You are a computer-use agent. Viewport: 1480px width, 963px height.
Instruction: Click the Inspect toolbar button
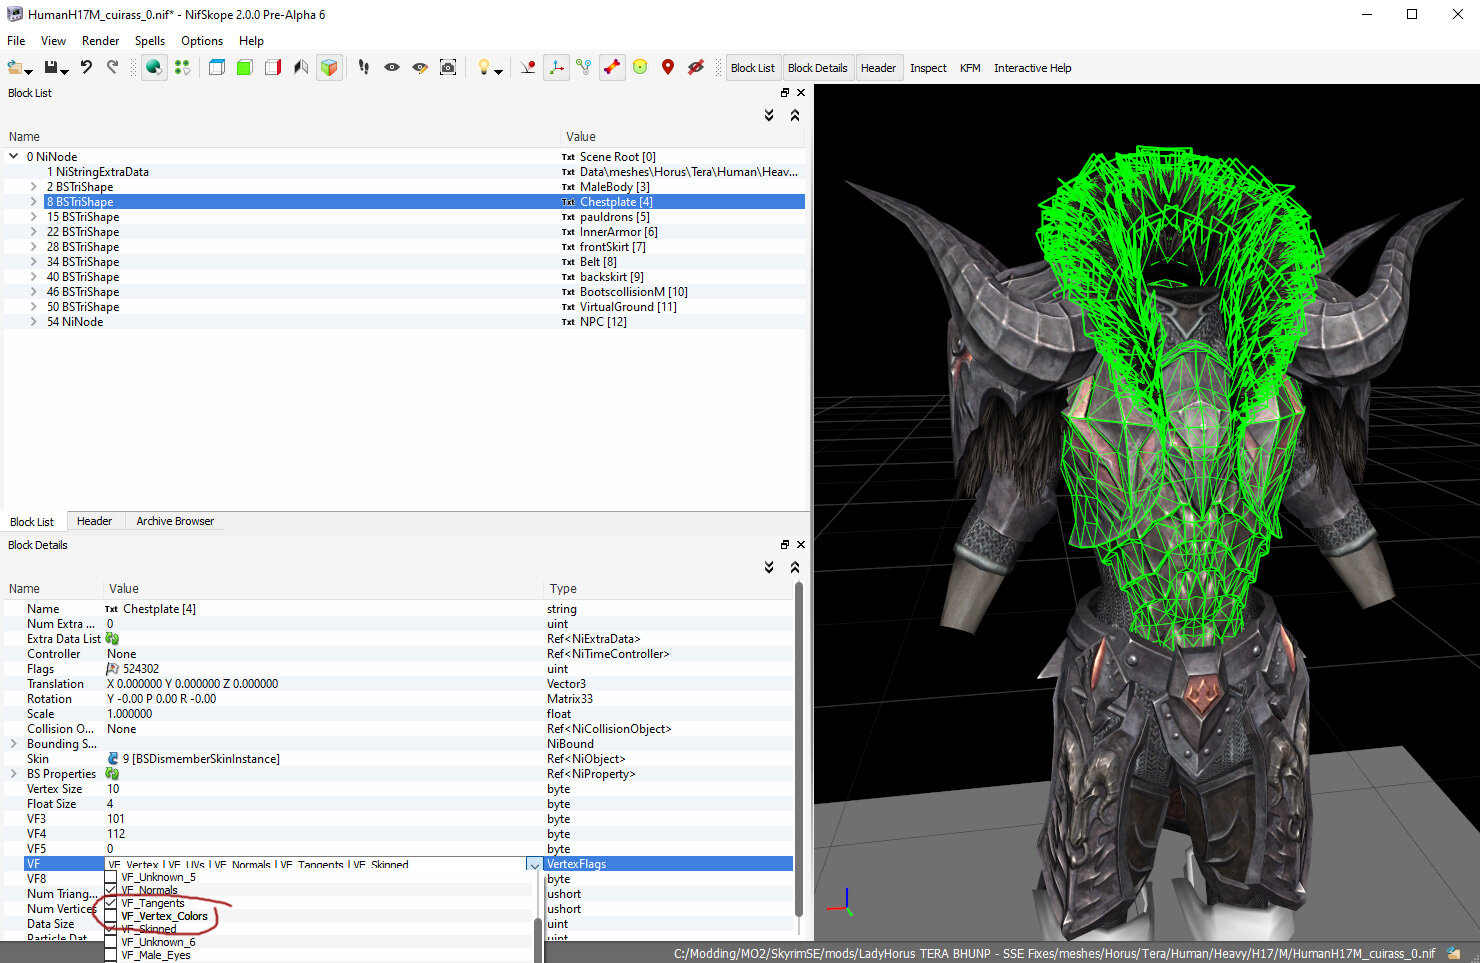[928, 68]
